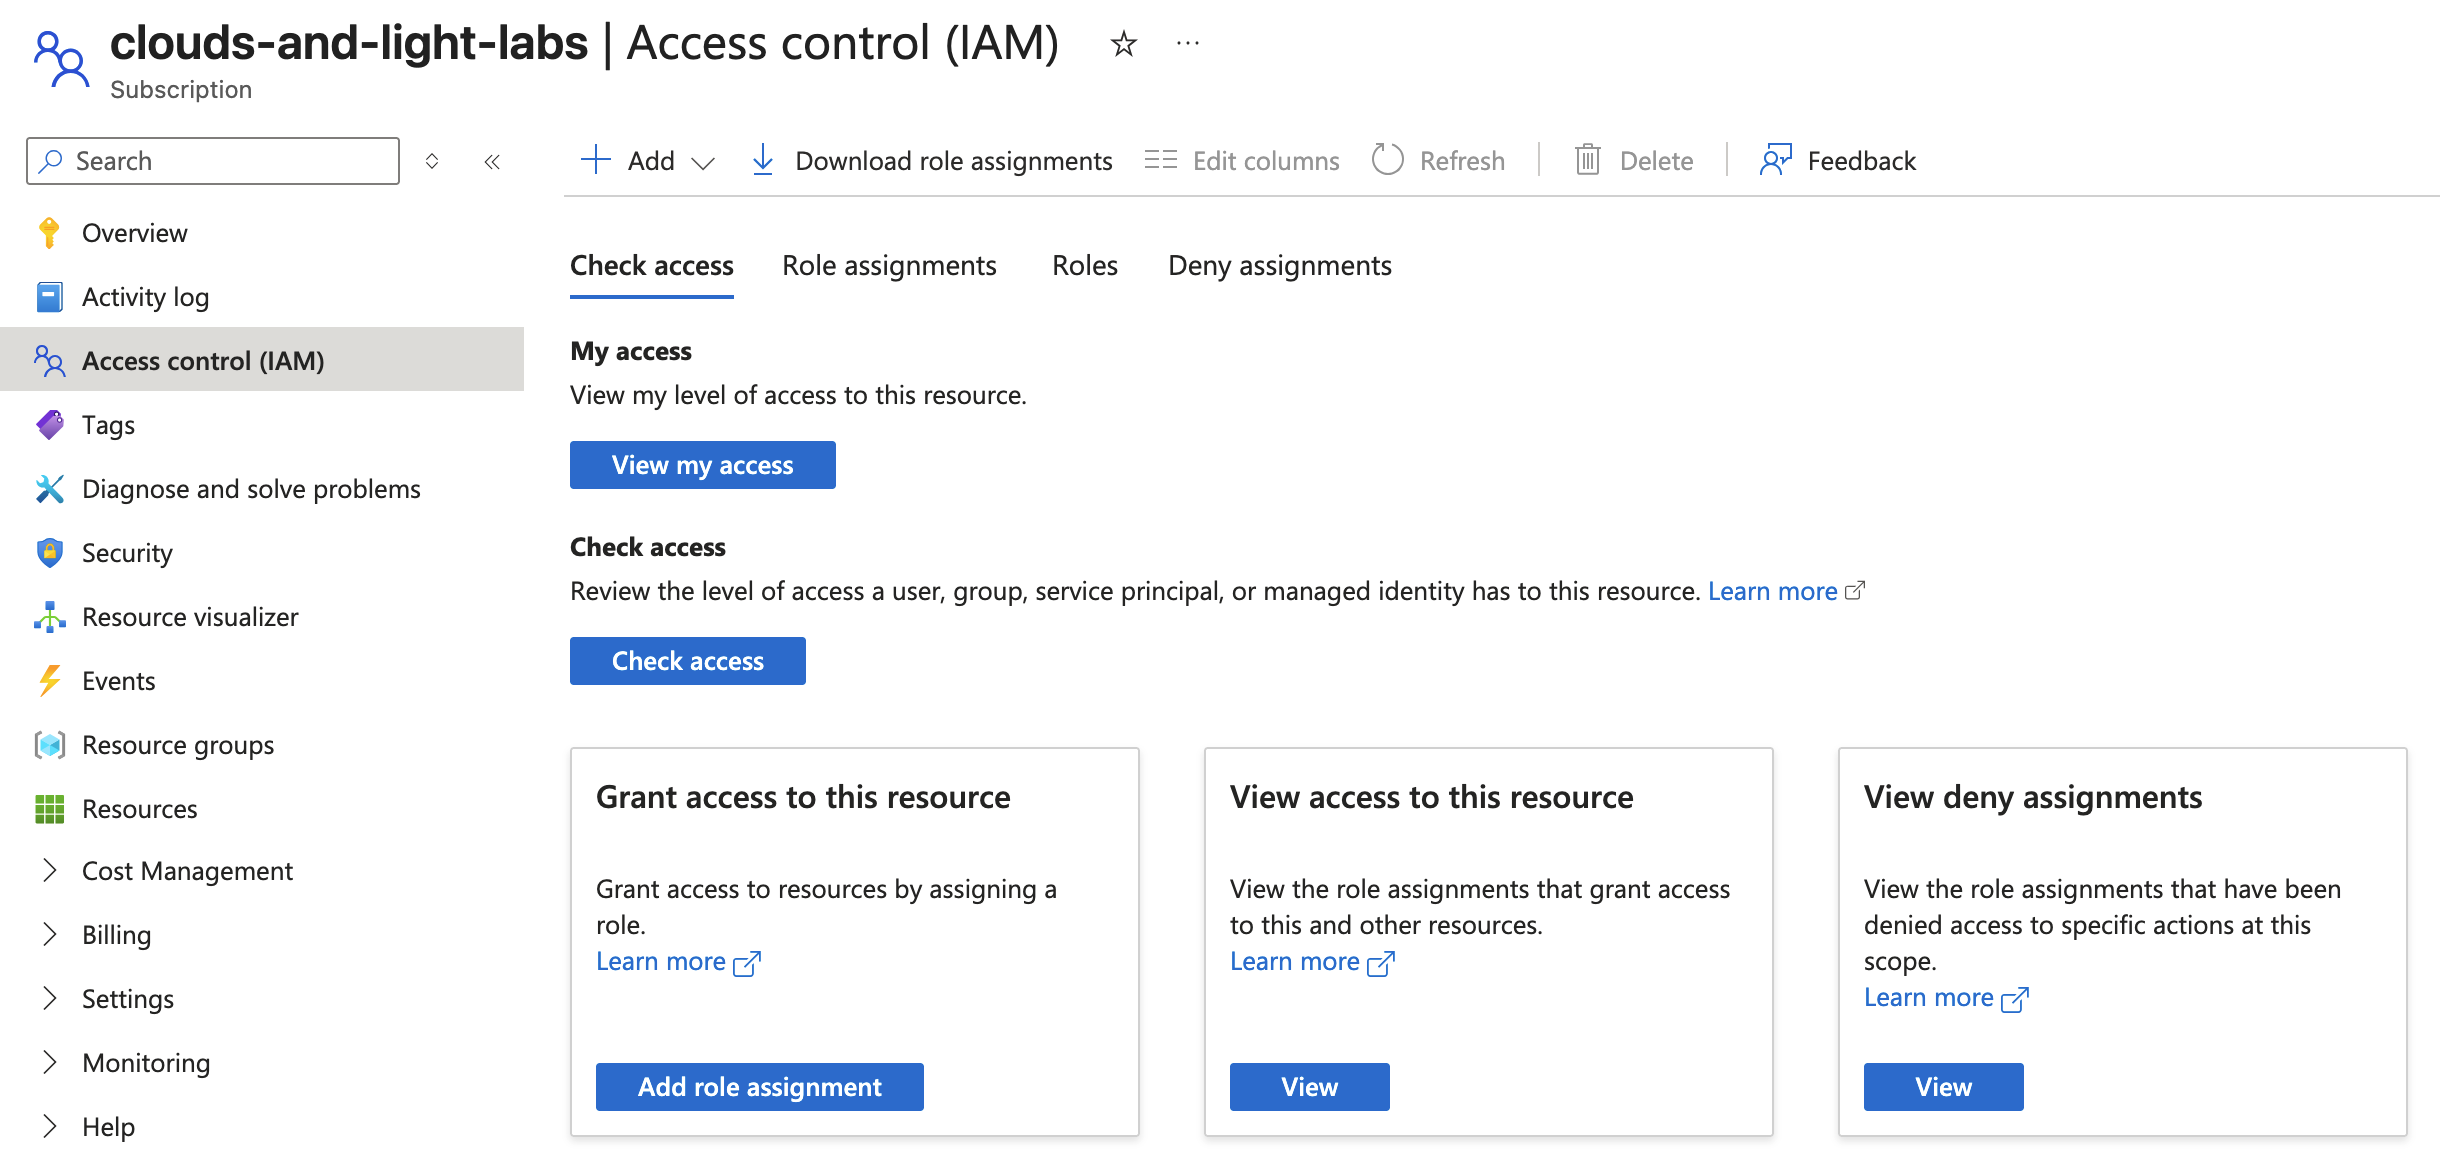
Task: Click the Resource visualizer icon
Action: click(x=49, y=617)
